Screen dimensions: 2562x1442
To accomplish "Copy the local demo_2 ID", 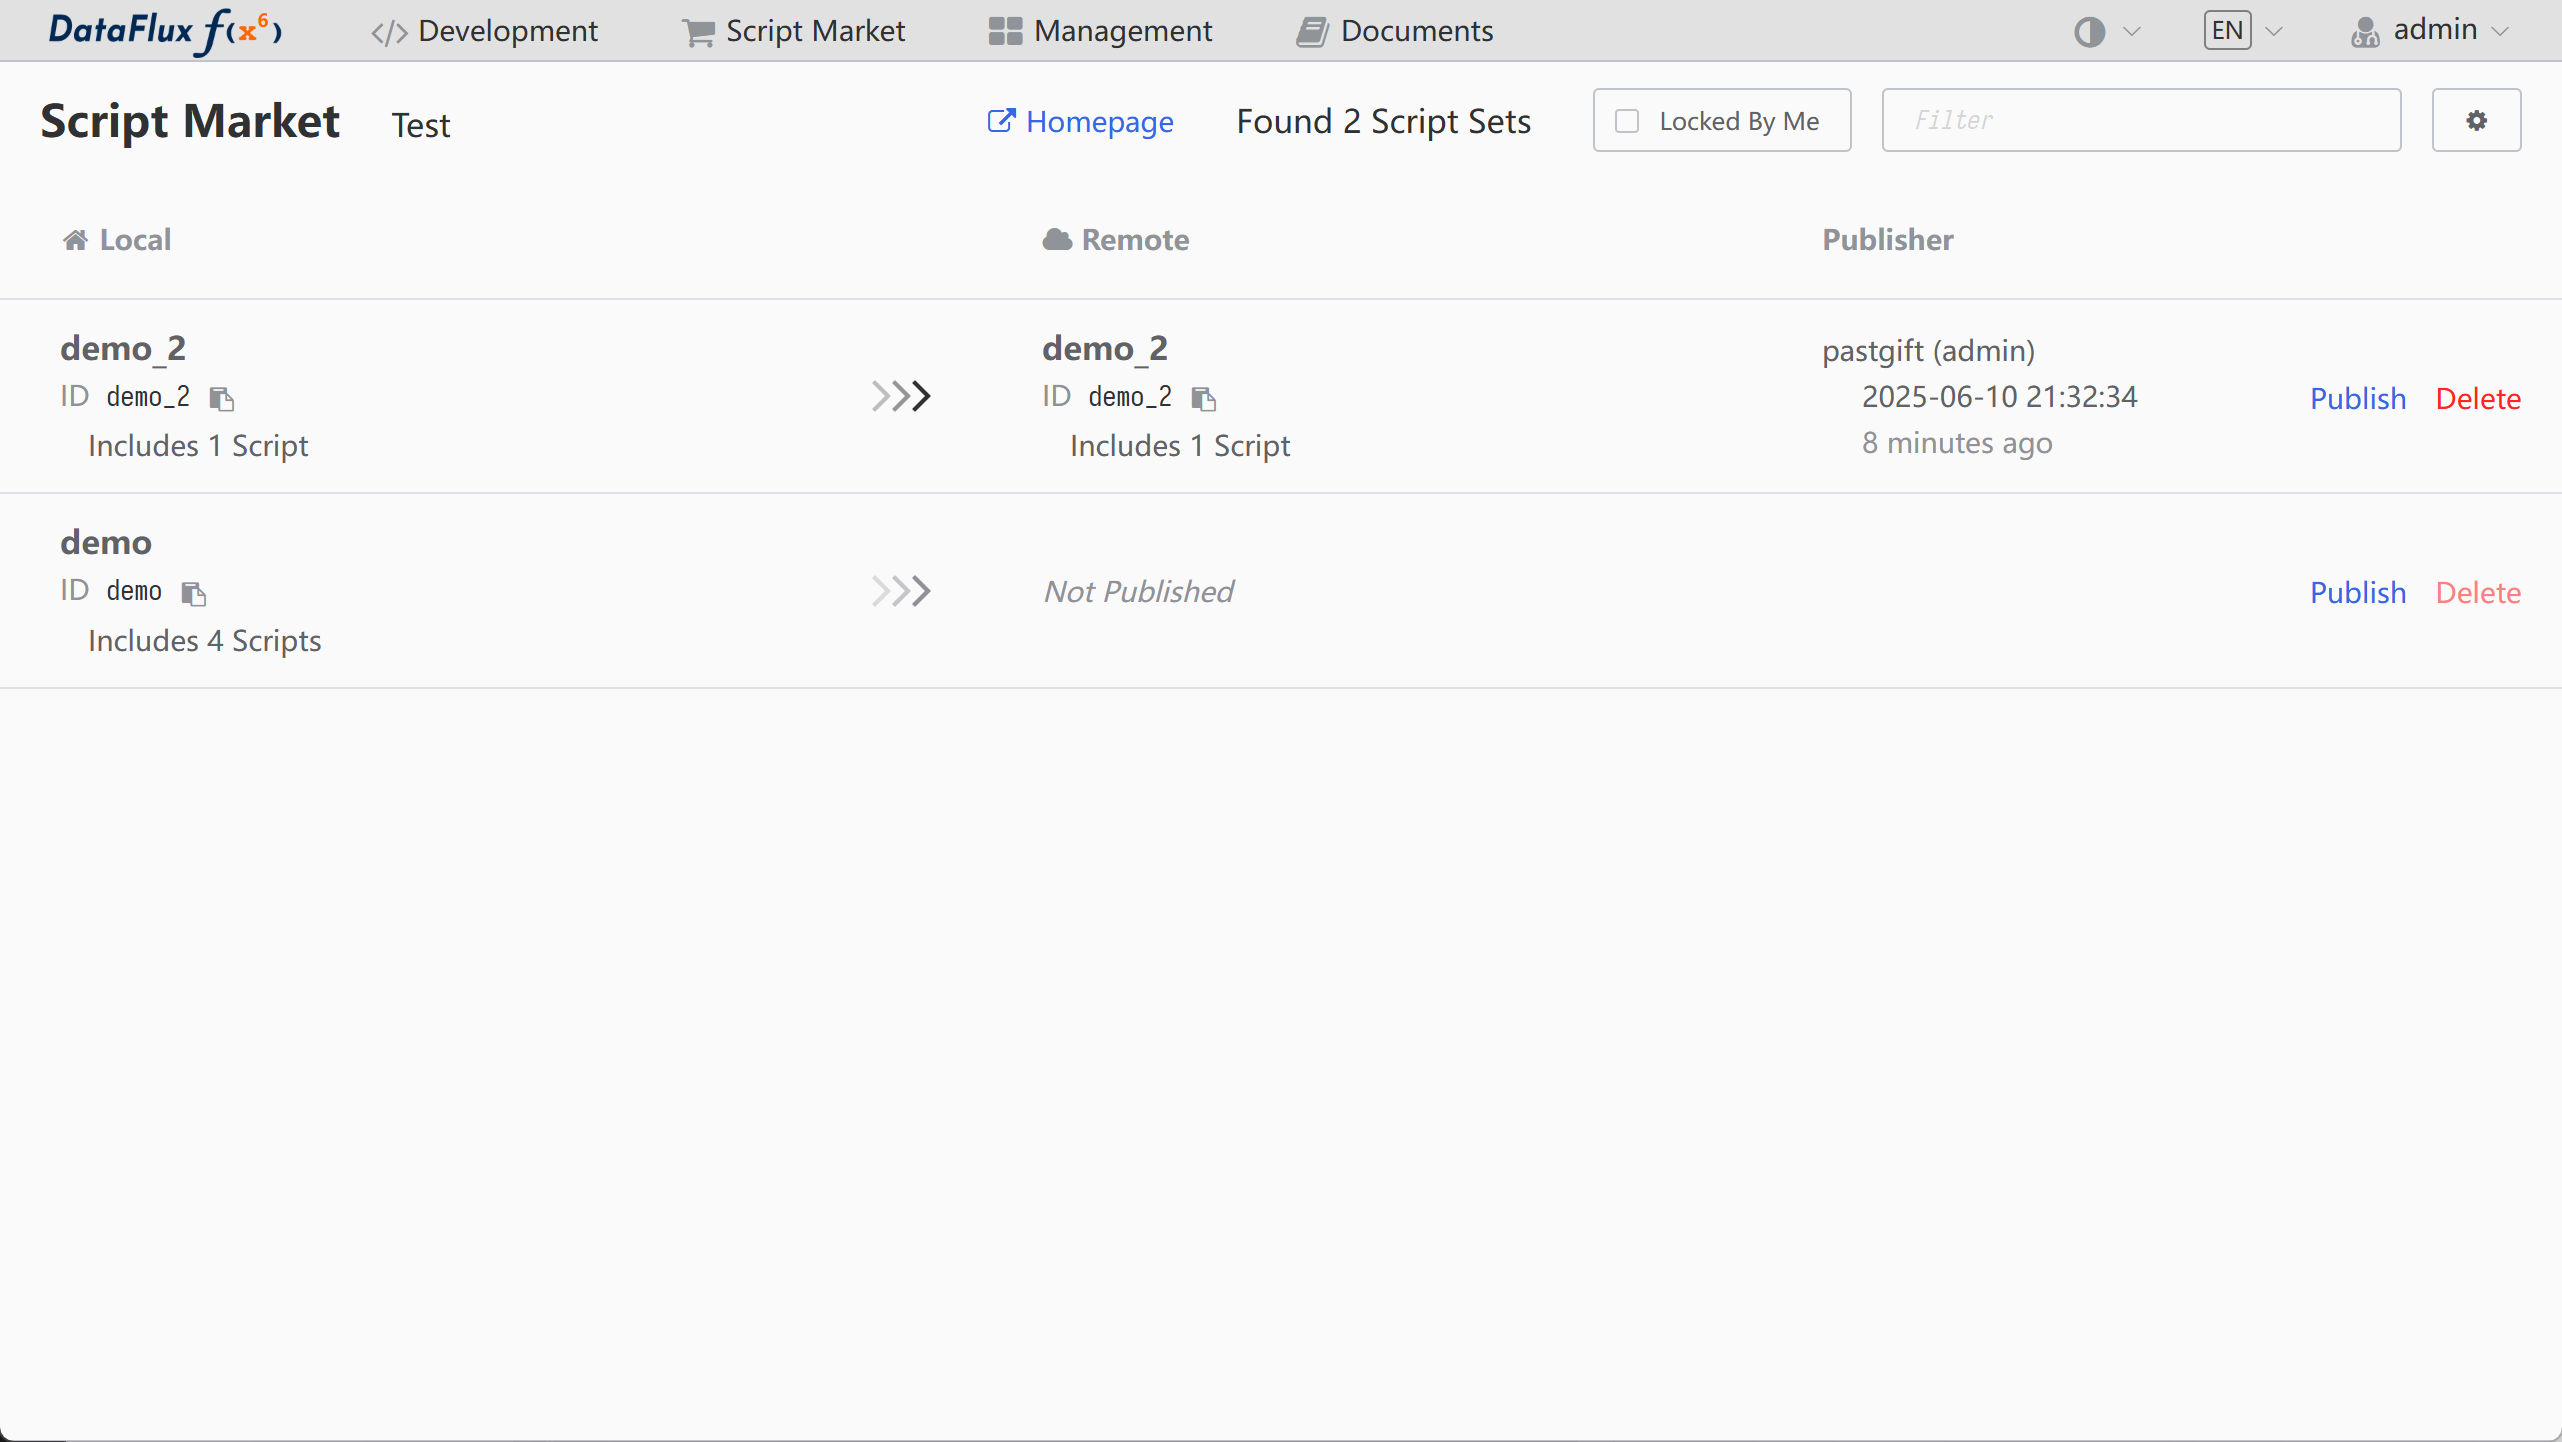I will tap(222, 399).
